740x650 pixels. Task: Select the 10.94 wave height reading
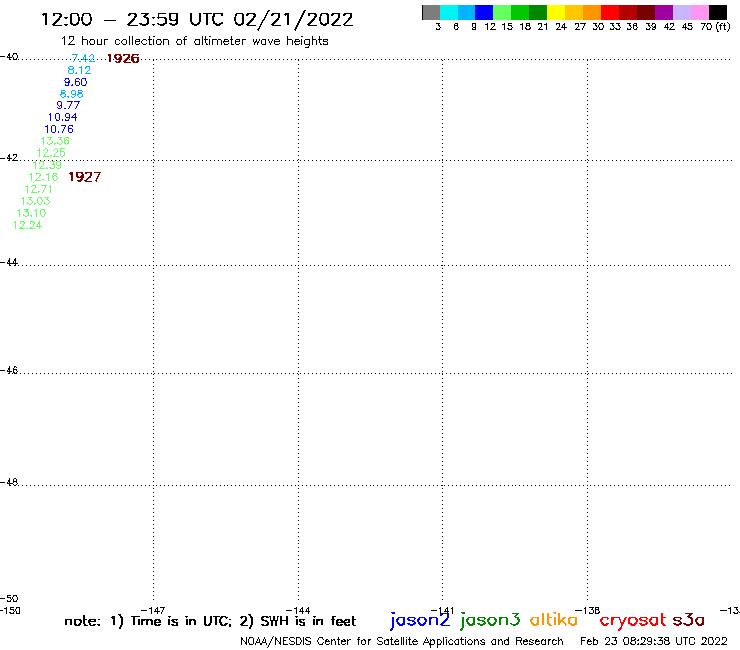[62, 117]
